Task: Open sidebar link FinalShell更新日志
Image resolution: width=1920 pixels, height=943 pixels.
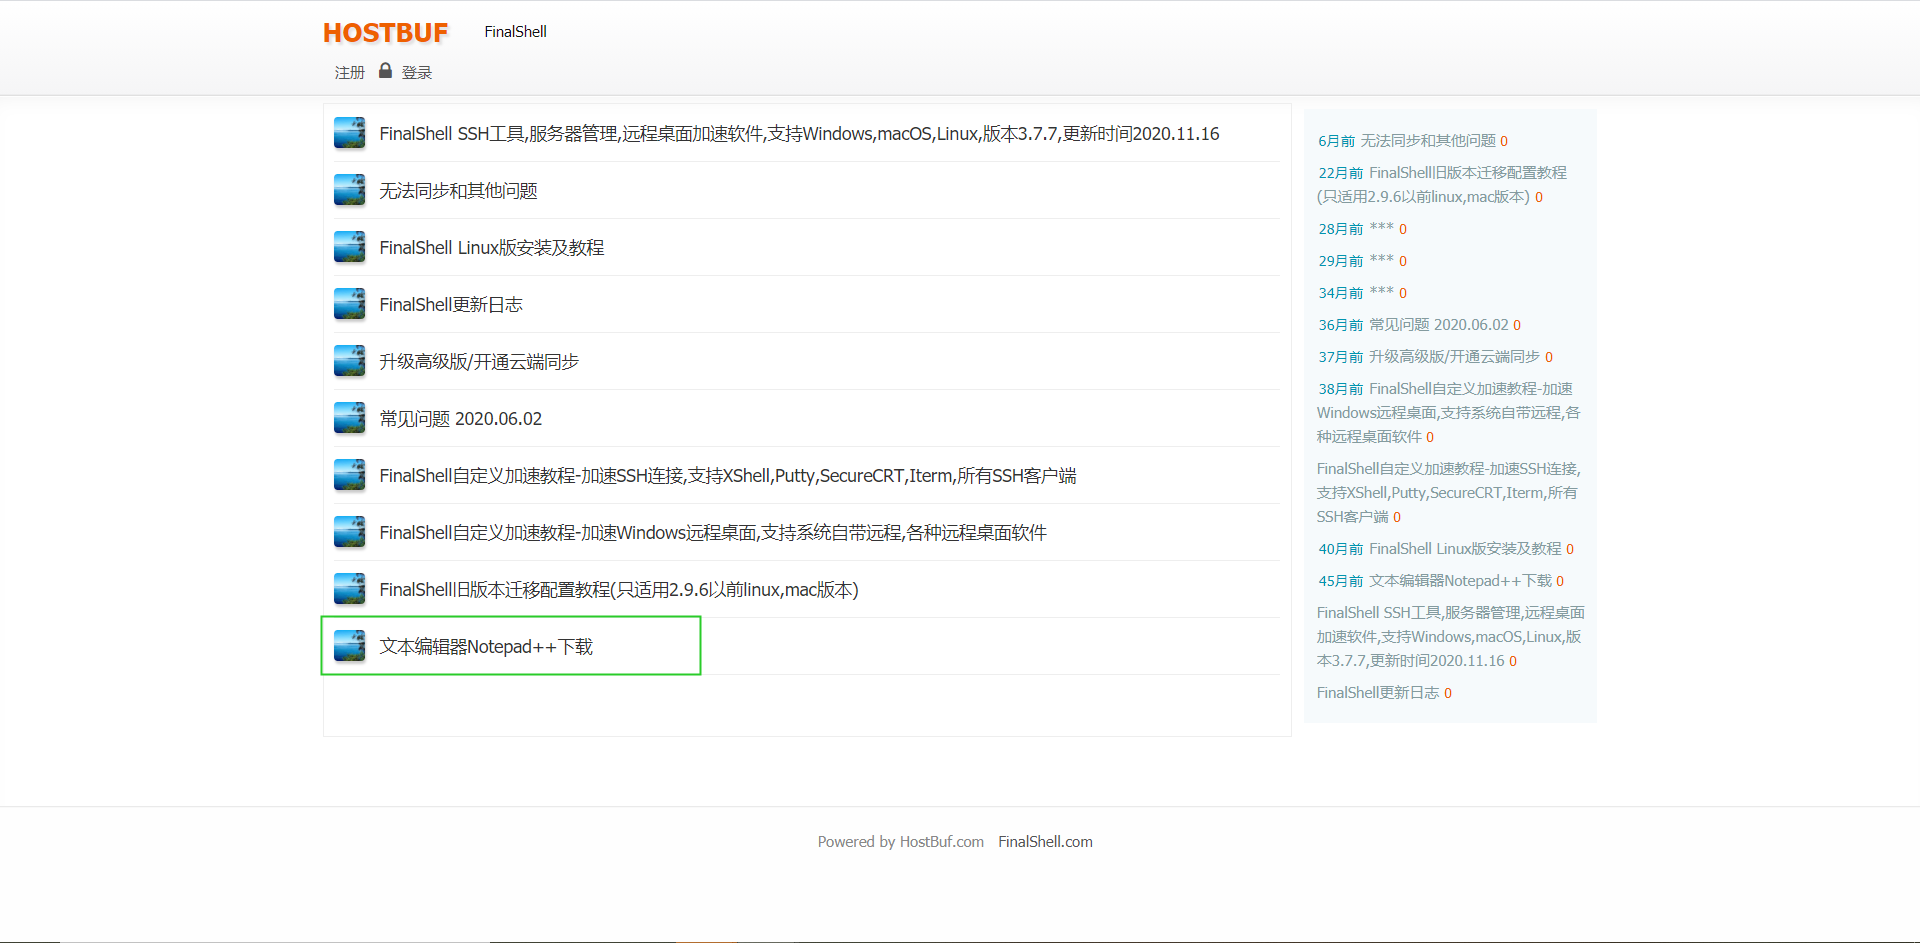Action: point(1378,693)
